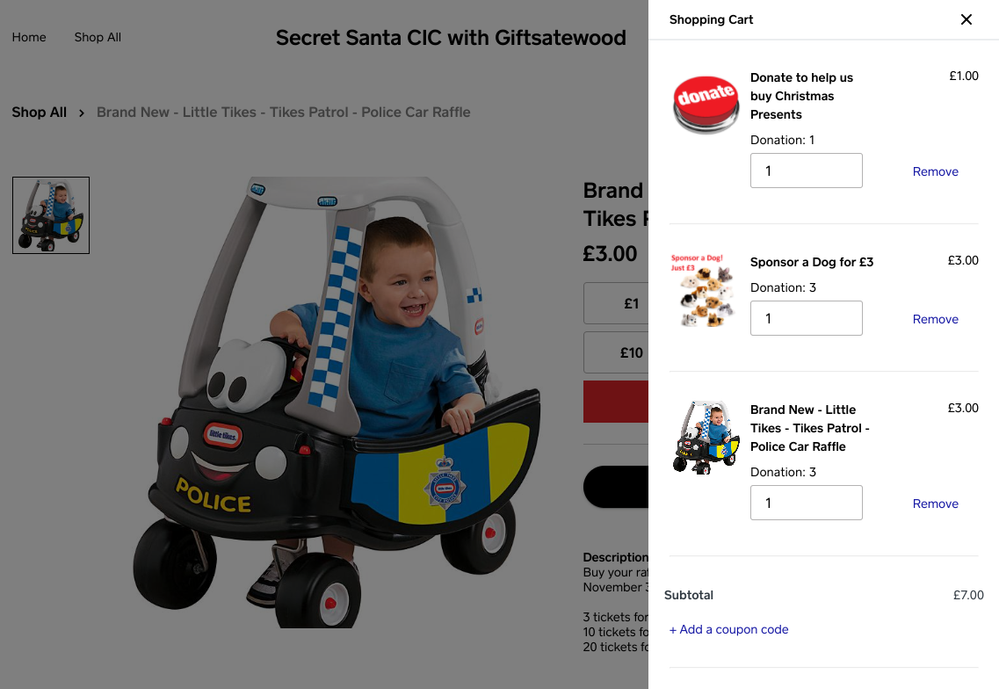
Task: Click the breadcrumb chevron arrow
Action: click(82, 113)
